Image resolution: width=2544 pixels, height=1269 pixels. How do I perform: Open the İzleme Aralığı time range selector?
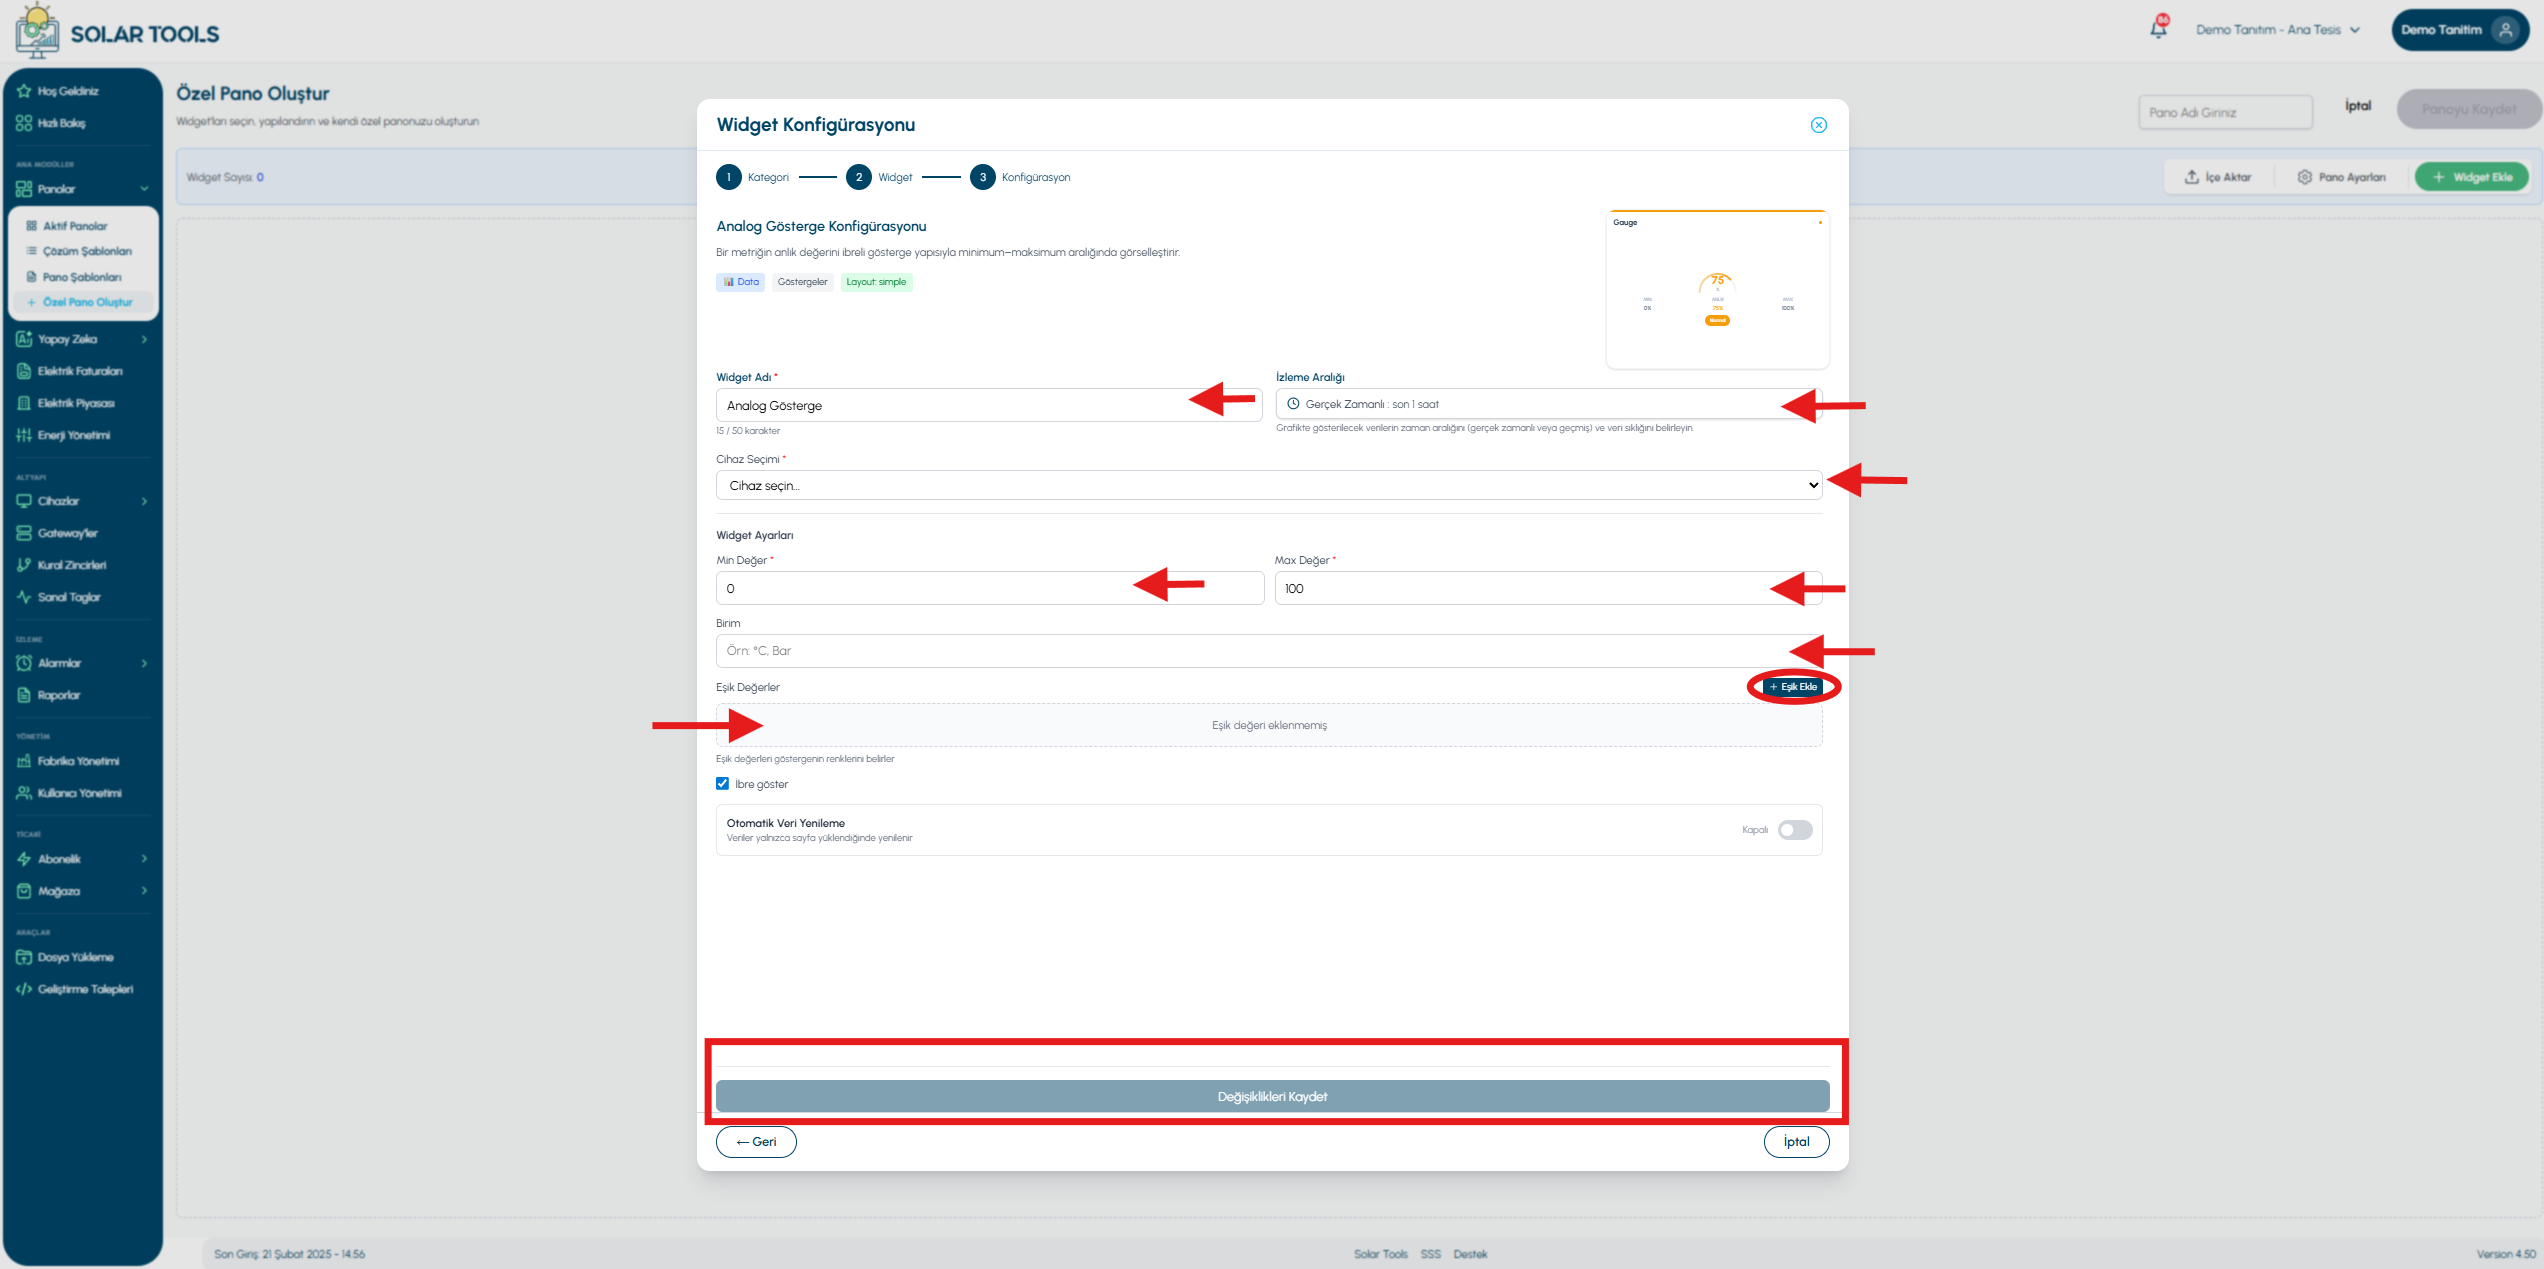(x=1548, y=404)
